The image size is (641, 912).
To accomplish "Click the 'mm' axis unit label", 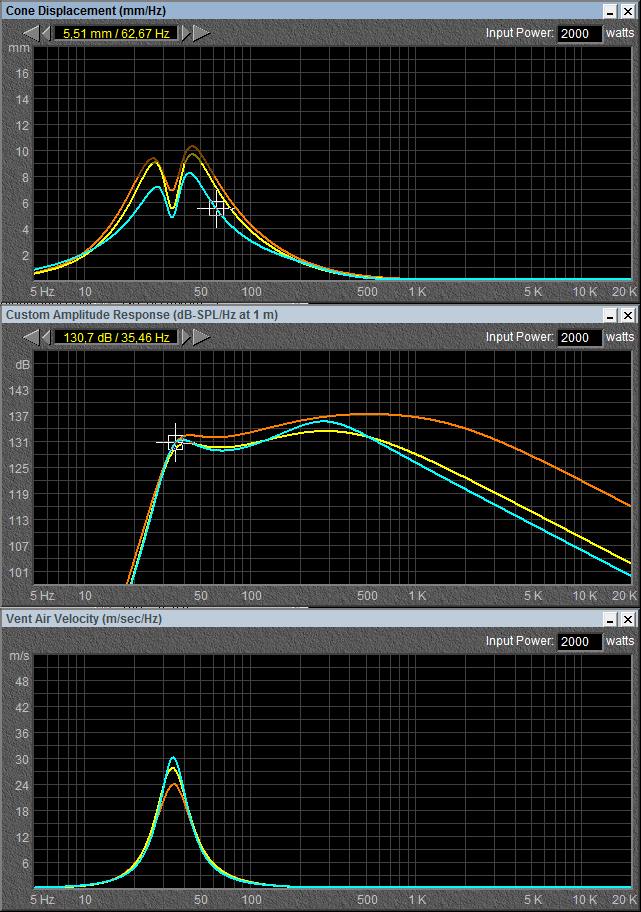I will click(19, 48).
